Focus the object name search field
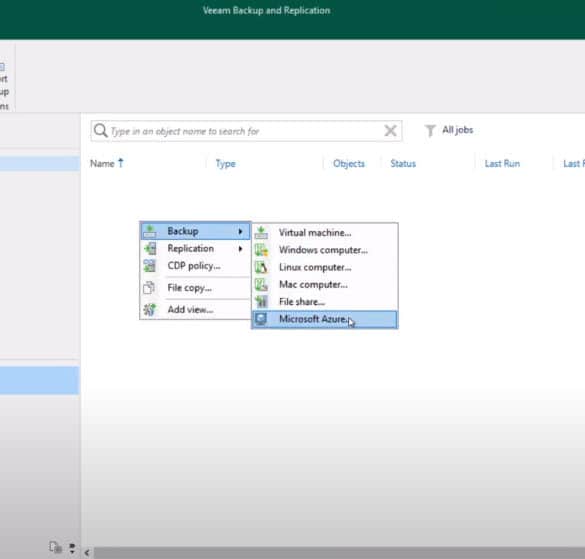The width and height of the screenshot is (585, 559). click(x=246, y=131)
